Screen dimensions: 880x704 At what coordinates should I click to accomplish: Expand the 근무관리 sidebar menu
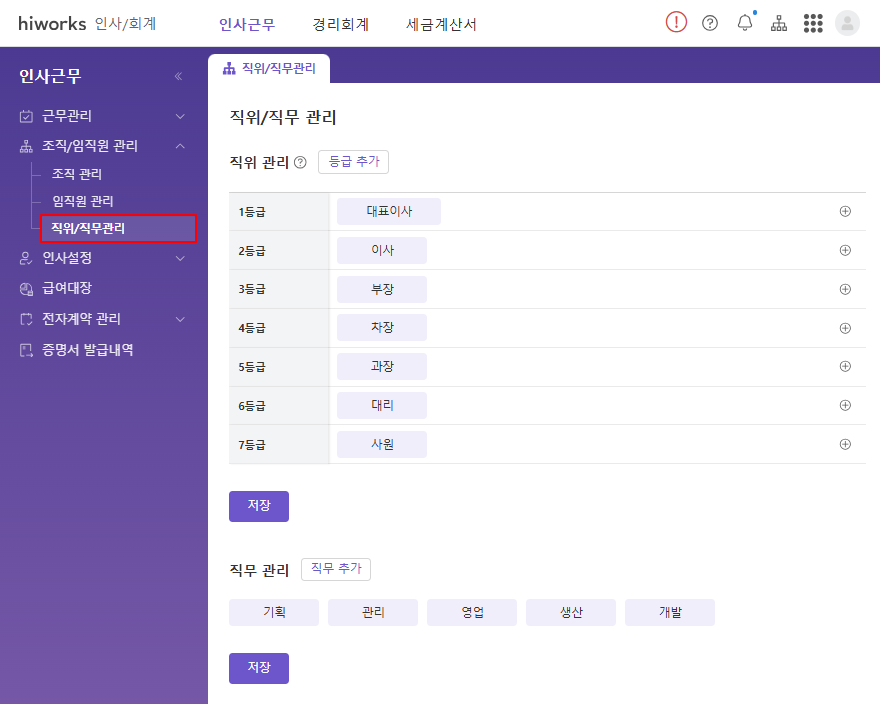click(180, 116)
